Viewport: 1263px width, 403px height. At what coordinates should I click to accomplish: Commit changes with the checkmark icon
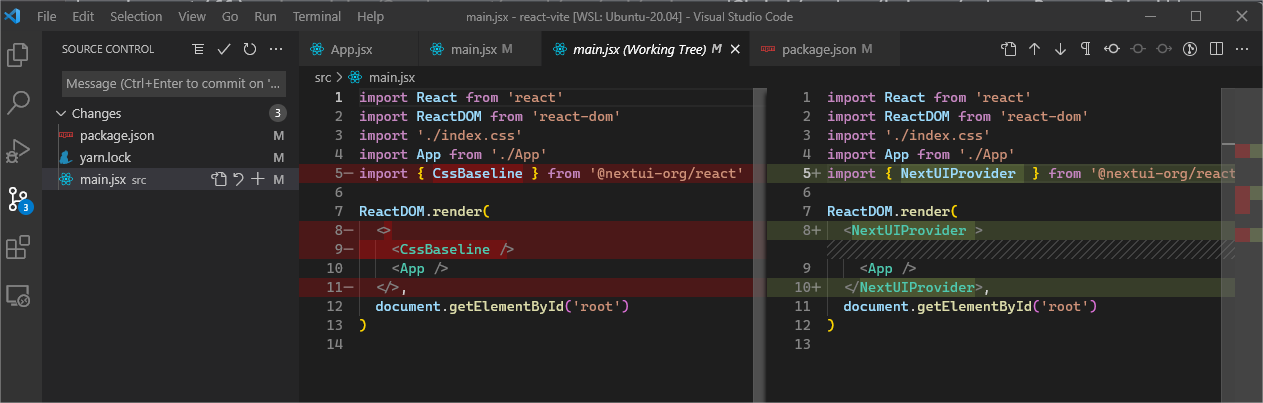(x=224, y=49)
